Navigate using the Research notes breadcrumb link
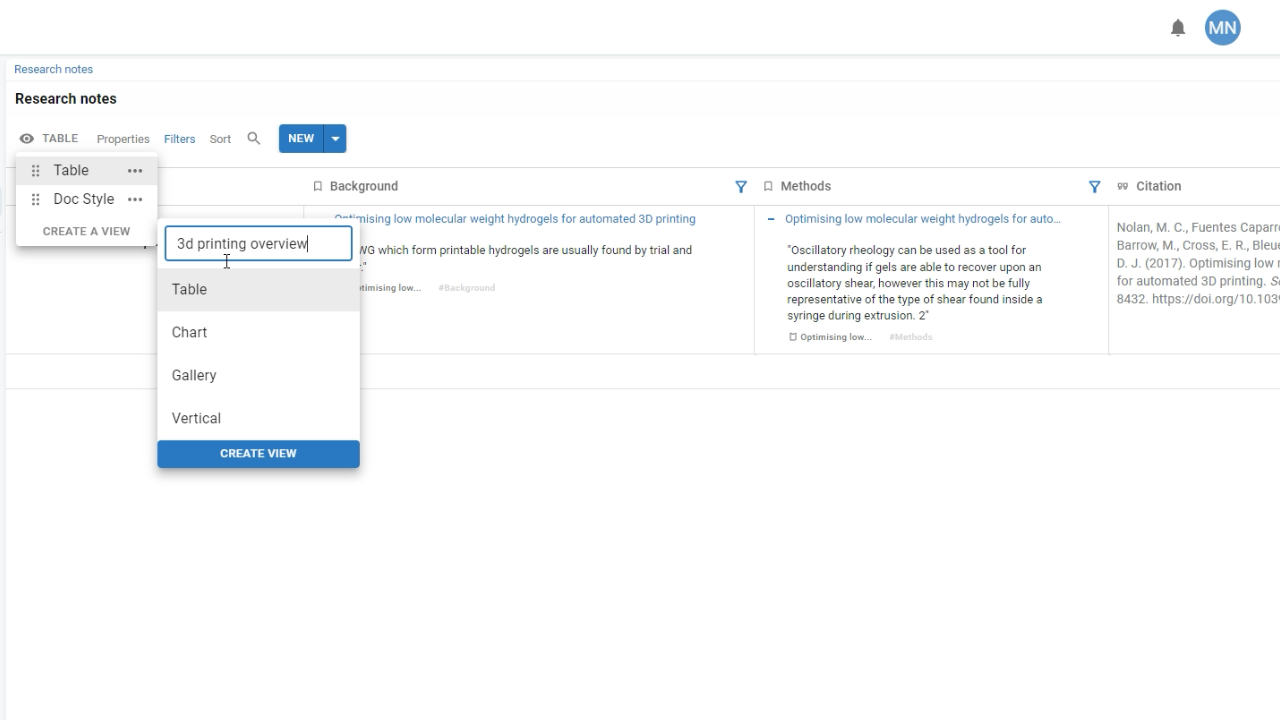Image resolution: width=1280 pixels, height=720 pixels. 53,69
